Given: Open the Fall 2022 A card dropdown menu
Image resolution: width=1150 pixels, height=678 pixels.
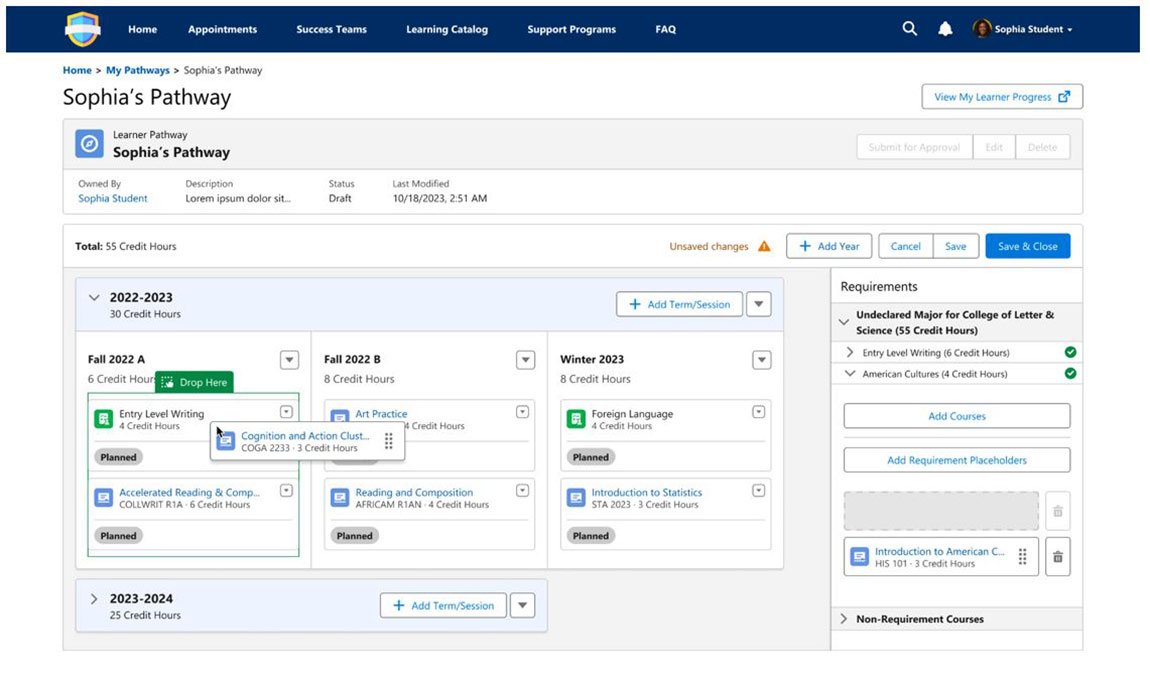Looking at the screenshot, I should [x=289, y=359].
